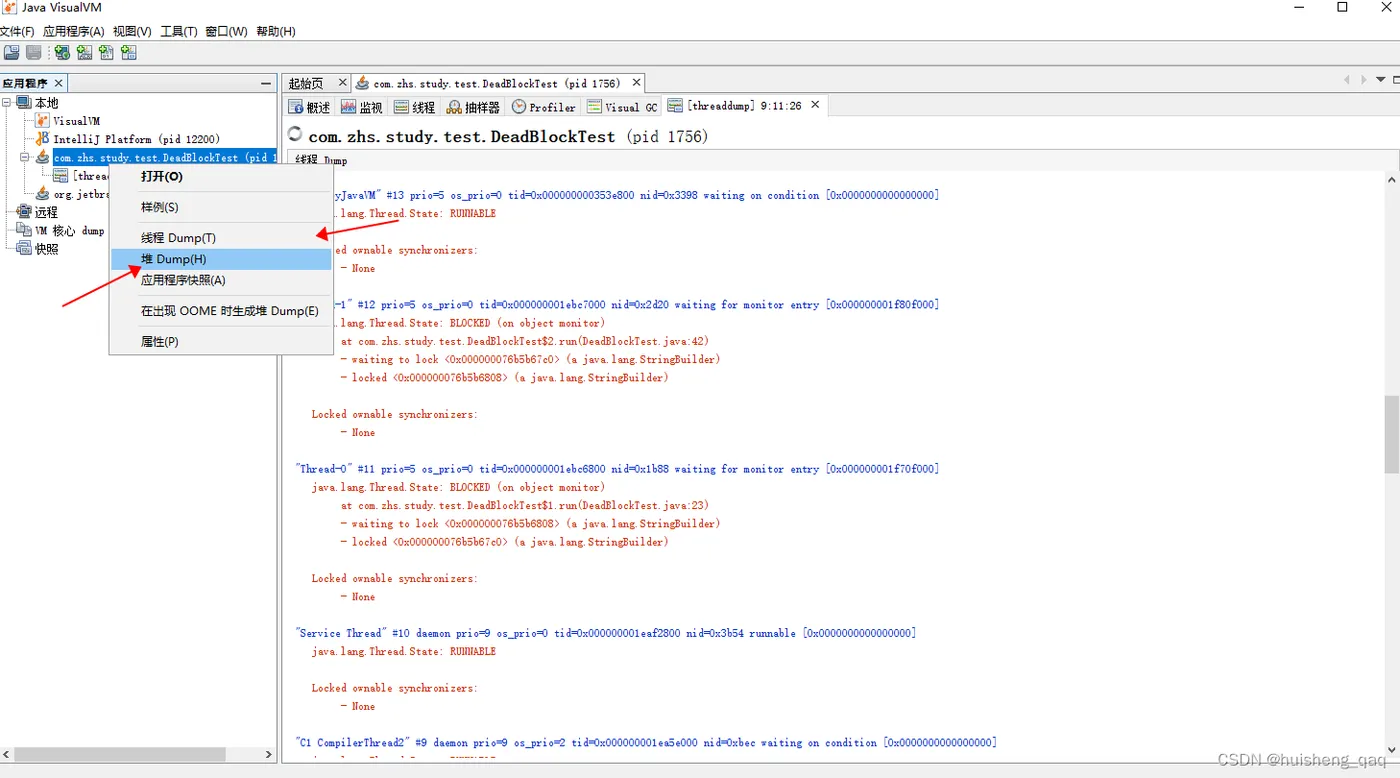This screenshot has height=778, width=1400.
Task: Click the 快照 snapshots icon
Action: pyautogui.click(x=24, y=248)
